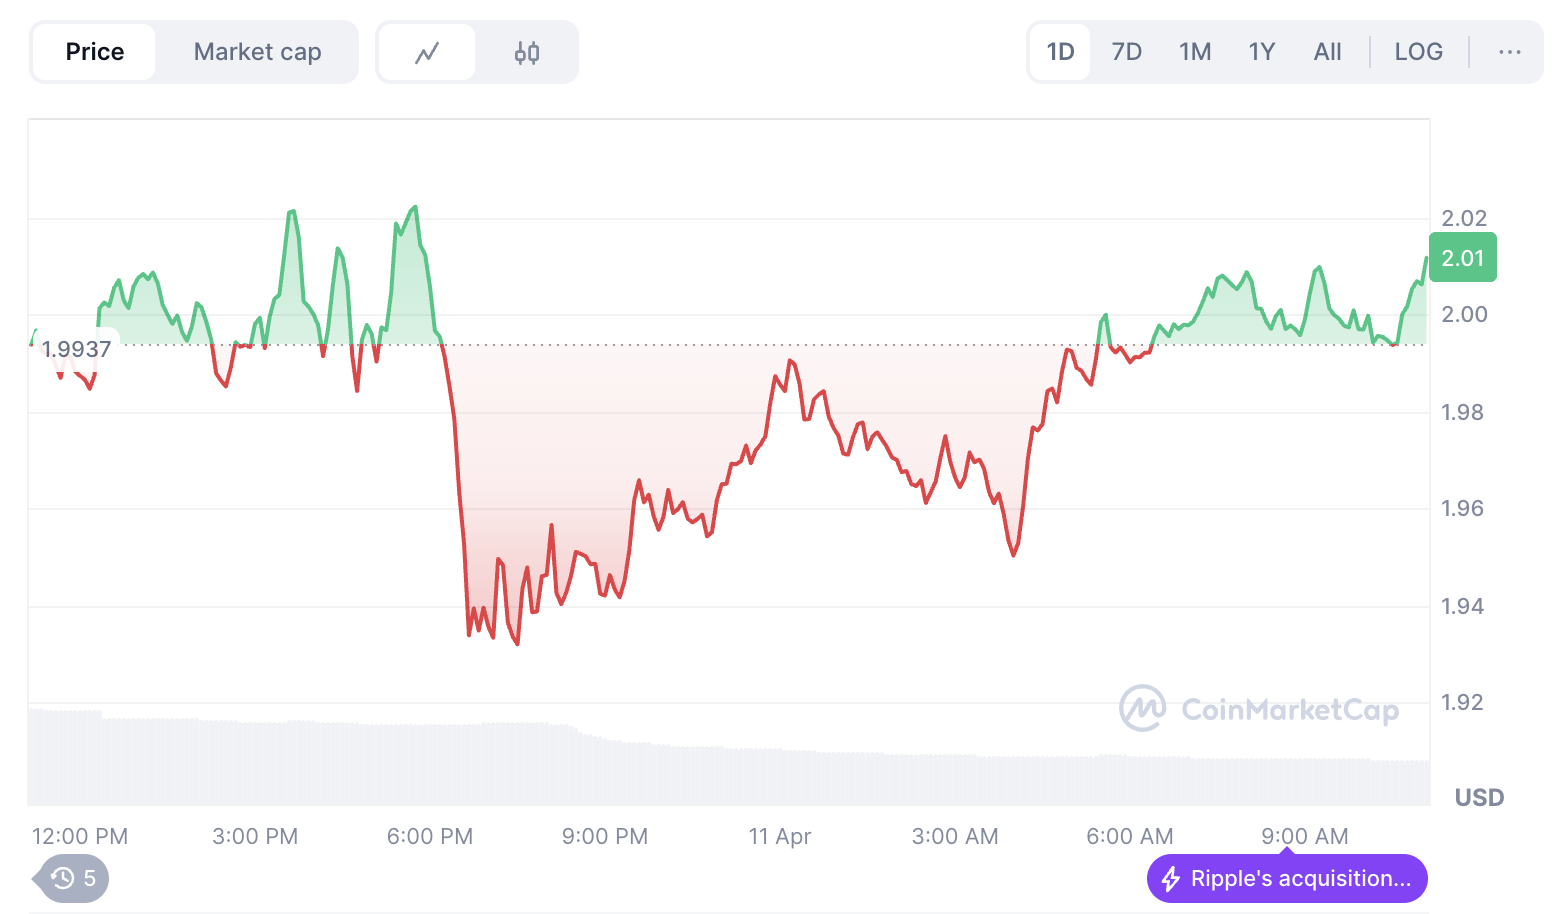This screenshot has width=1560, height=914.
Task: Select the 7D time range
Action: coord(1127,52)
